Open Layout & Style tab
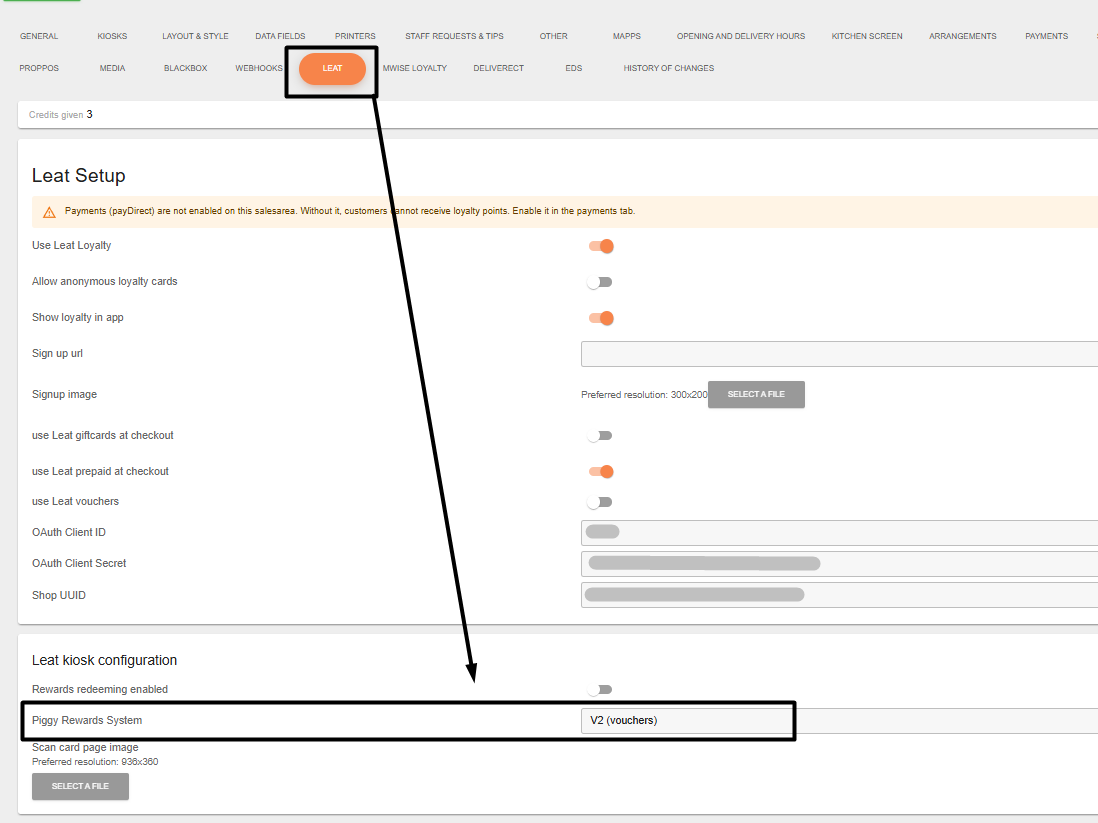 [x=195, y=36]
